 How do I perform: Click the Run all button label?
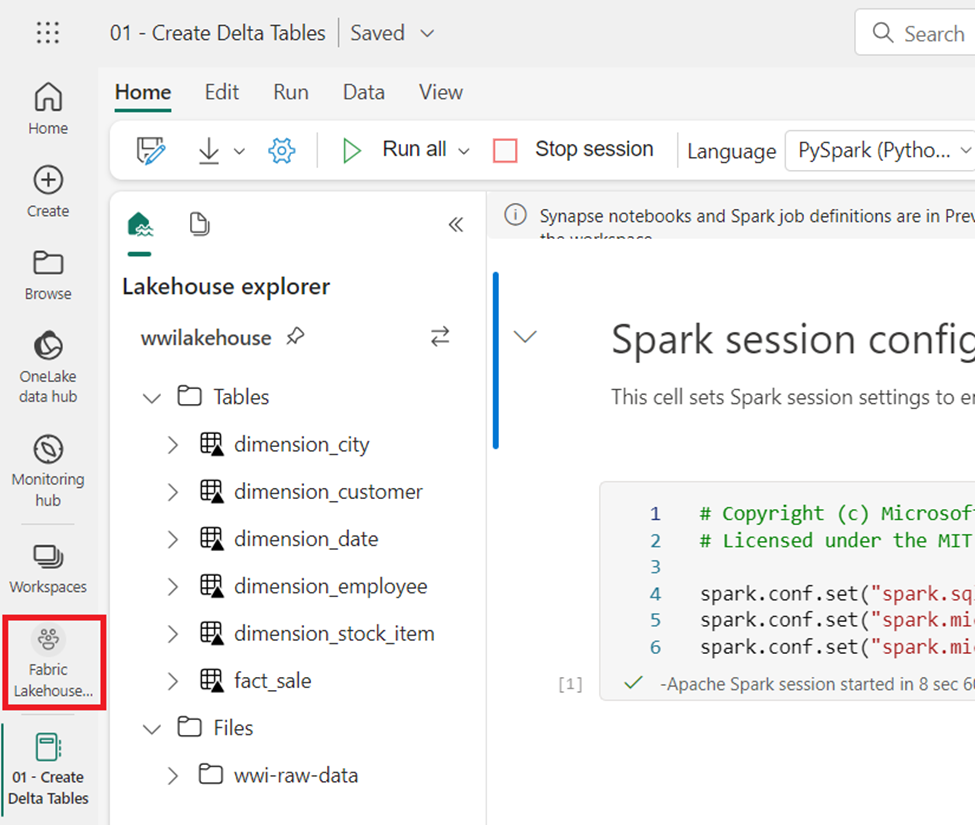(414, 149)
